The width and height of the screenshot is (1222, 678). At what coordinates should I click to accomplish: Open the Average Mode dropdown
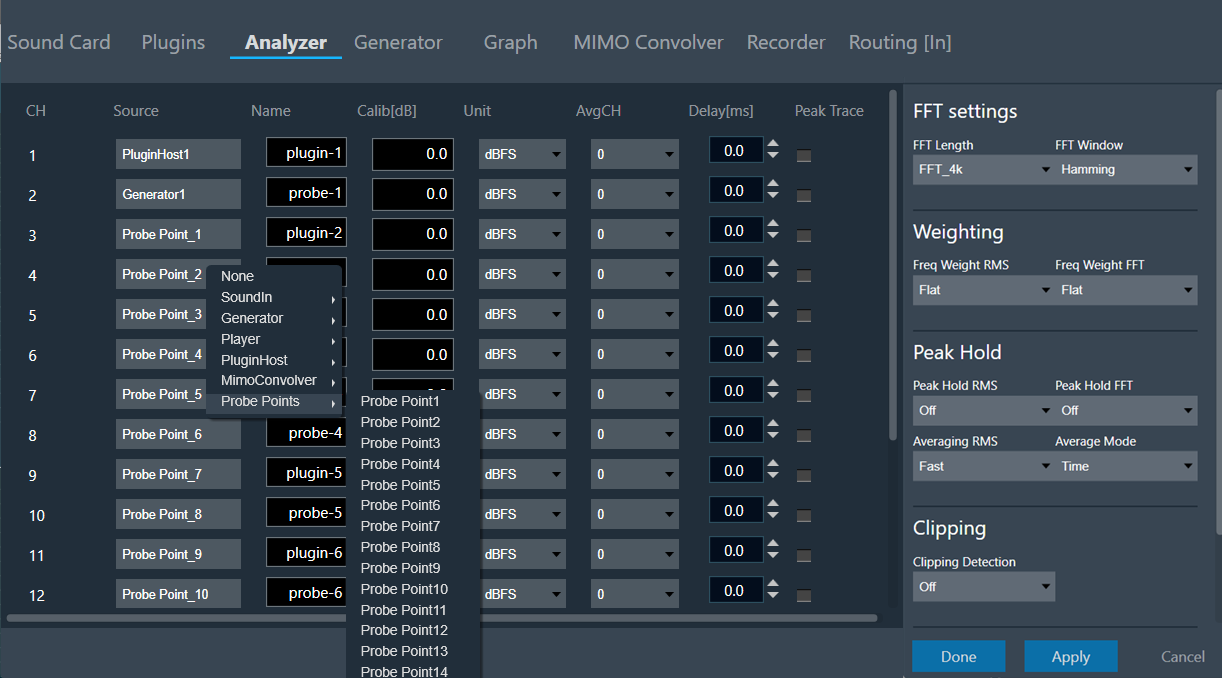point(1126,466)
